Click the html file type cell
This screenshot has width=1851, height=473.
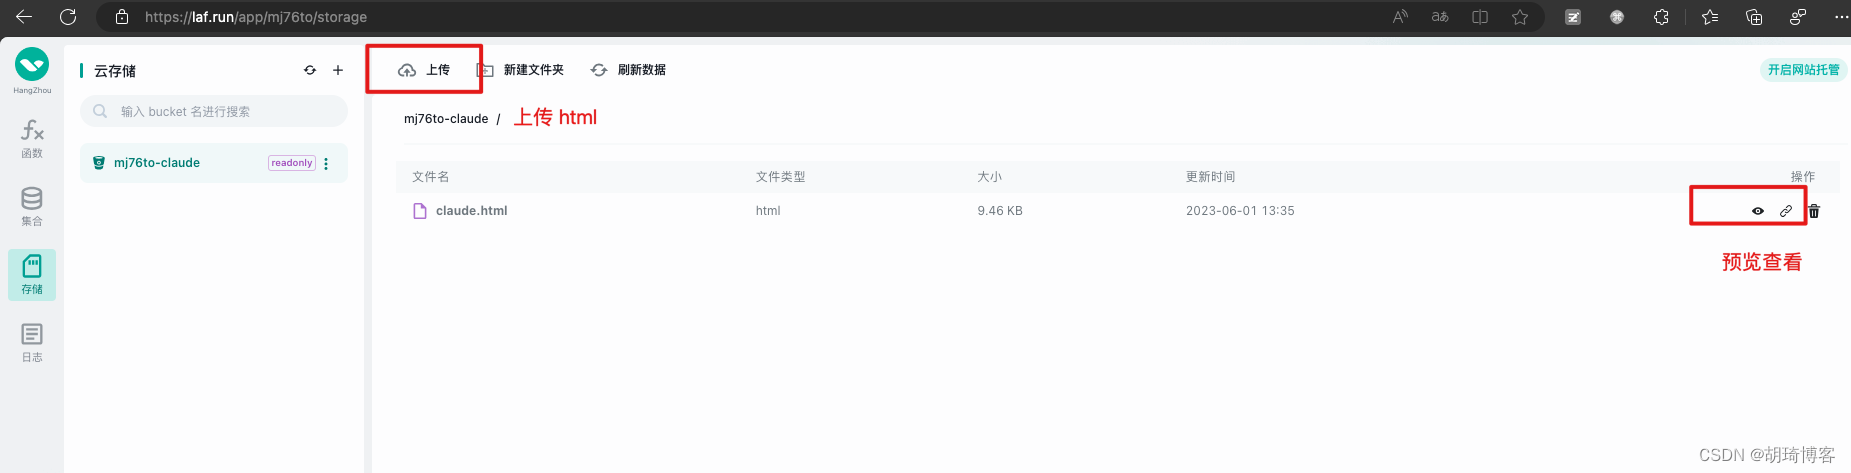pyautogui.click(x=768, y=211)
